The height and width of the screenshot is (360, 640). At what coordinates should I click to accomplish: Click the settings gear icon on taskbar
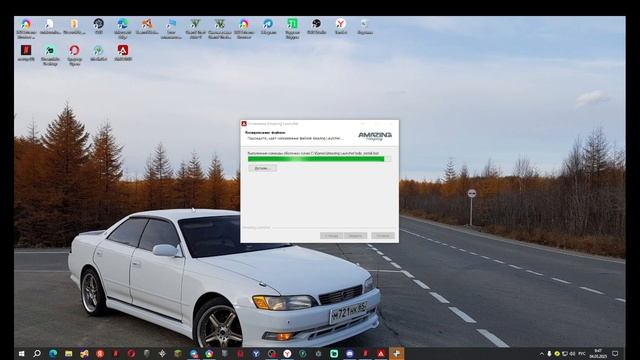pos(318,353)
